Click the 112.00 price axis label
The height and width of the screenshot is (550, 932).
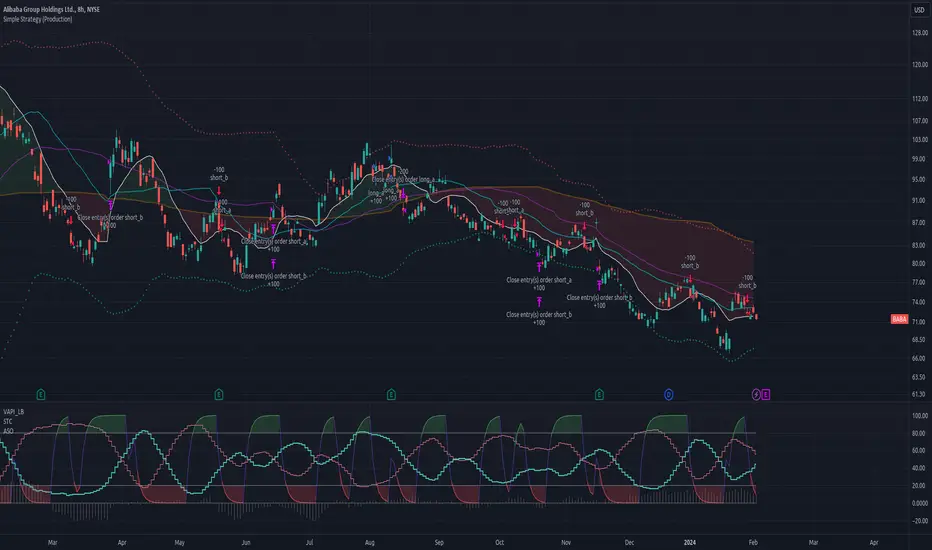920,99
